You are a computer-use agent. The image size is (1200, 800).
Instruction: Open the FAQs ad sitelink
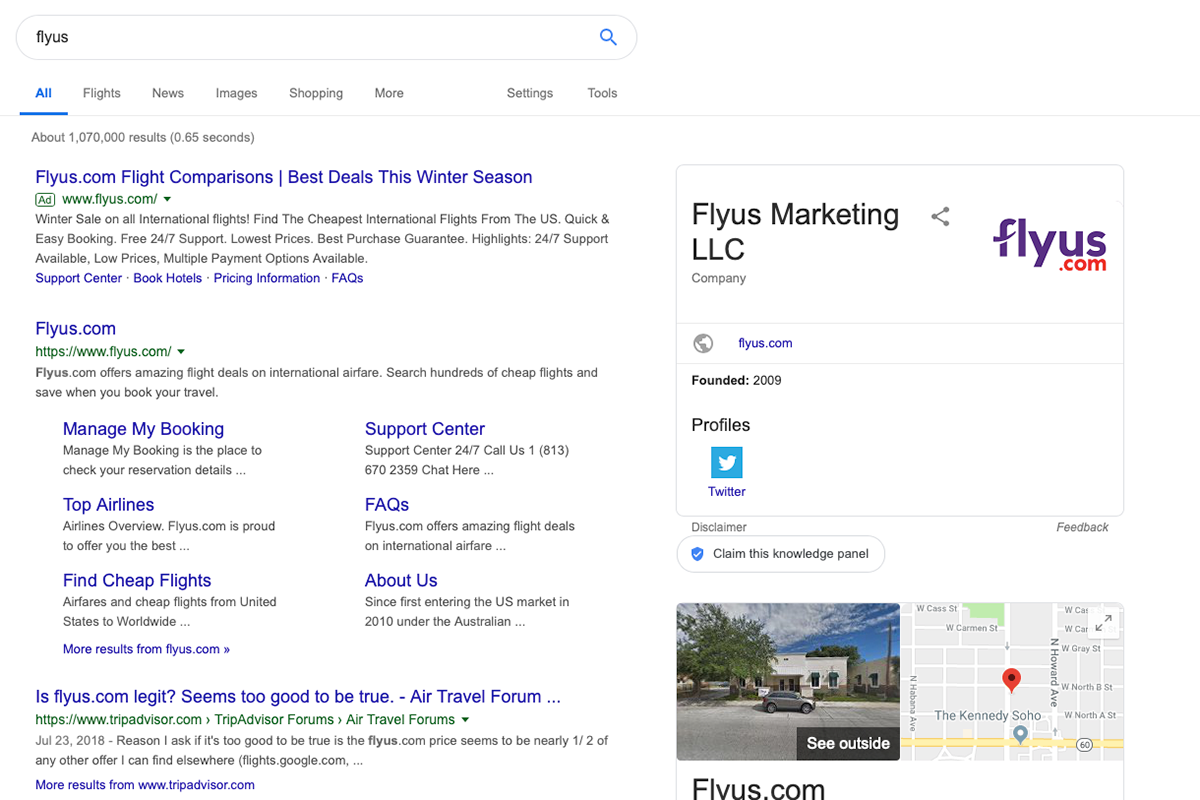[347, 278]
